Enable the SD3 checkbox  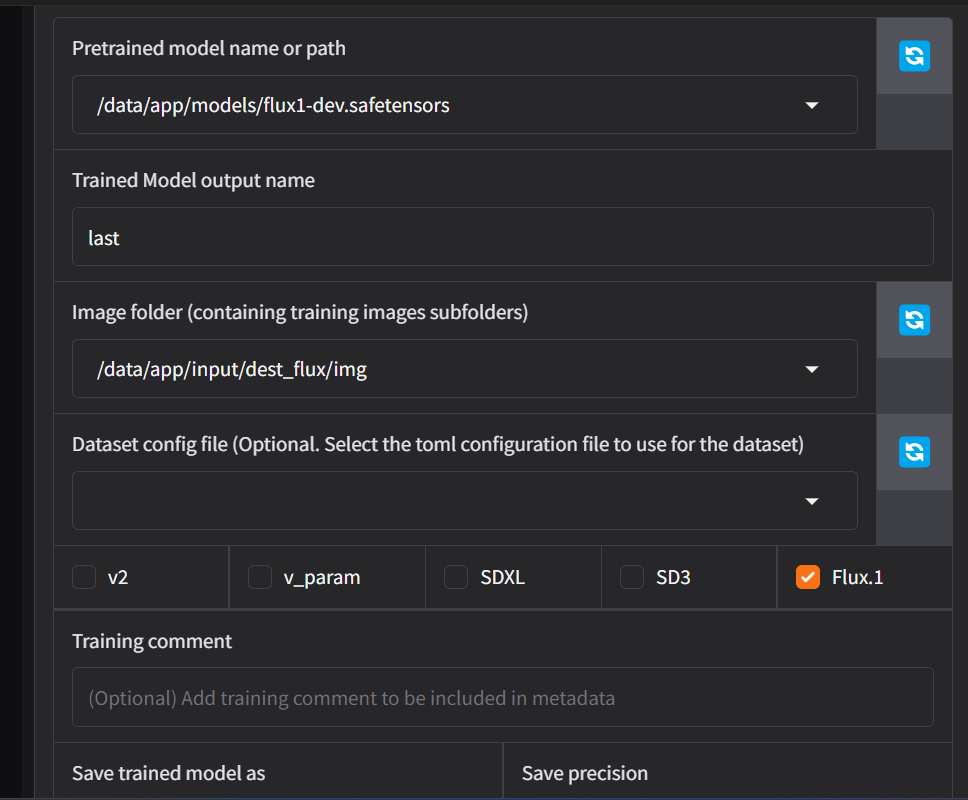[632, 577]
